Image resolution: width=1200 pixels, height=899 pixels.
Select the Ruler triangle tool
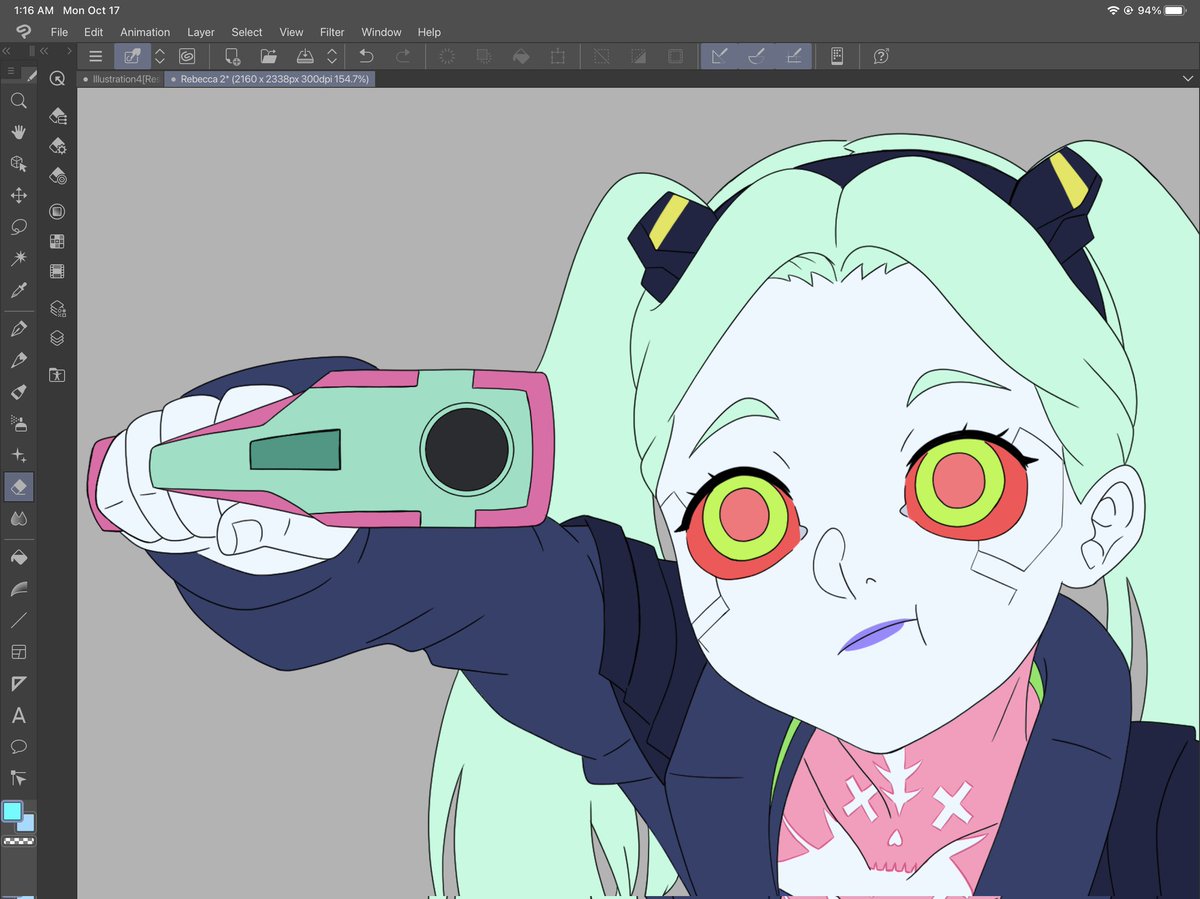click(18, 684)
